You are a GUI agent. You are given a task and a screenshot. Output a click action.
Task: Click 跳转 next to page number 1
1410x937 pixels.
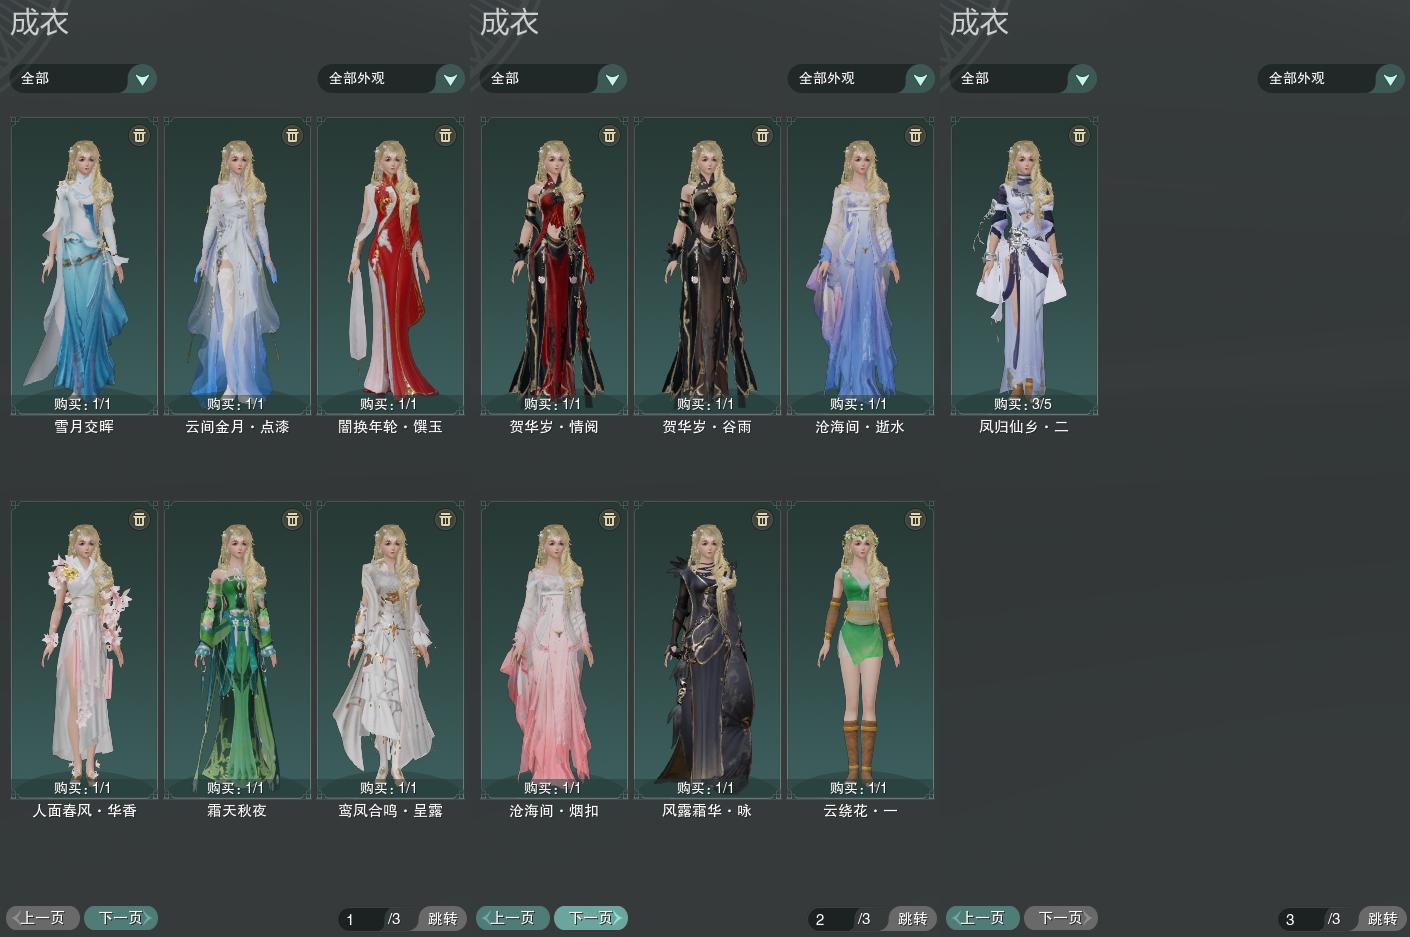click(x=442, y=919)
